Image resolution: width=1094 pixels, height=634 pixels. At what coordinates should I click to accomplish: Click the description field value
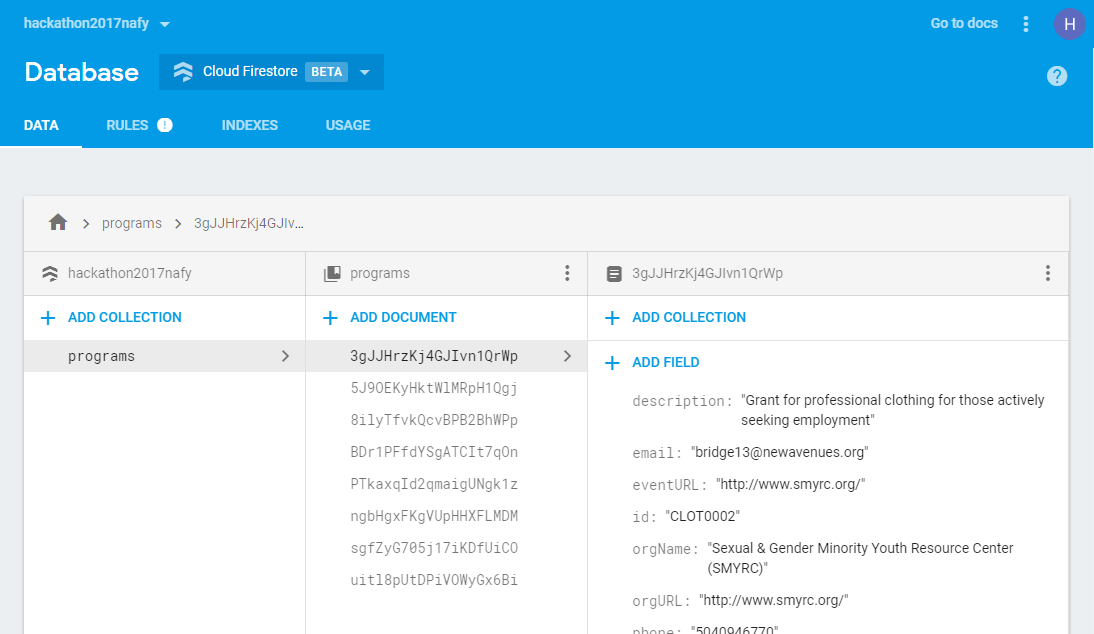[892, 410]
